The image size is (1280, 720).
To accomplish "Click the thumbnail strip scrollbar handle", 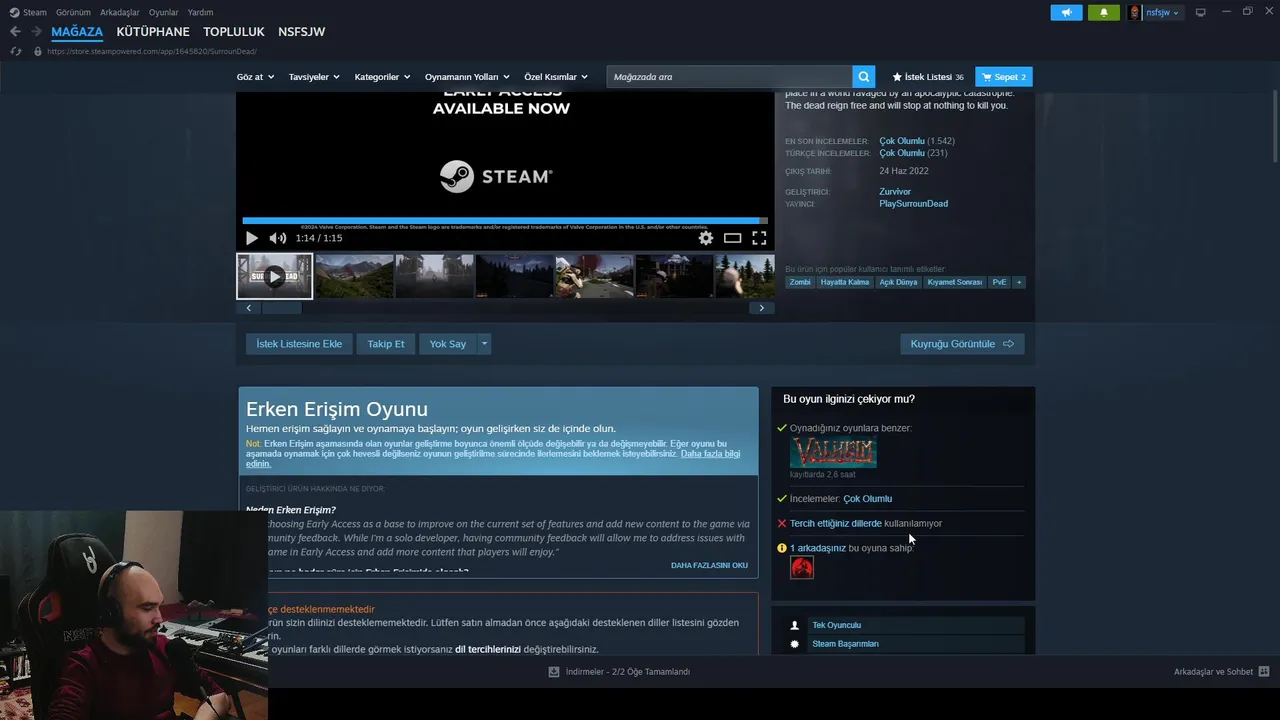I will coord(282,308).
